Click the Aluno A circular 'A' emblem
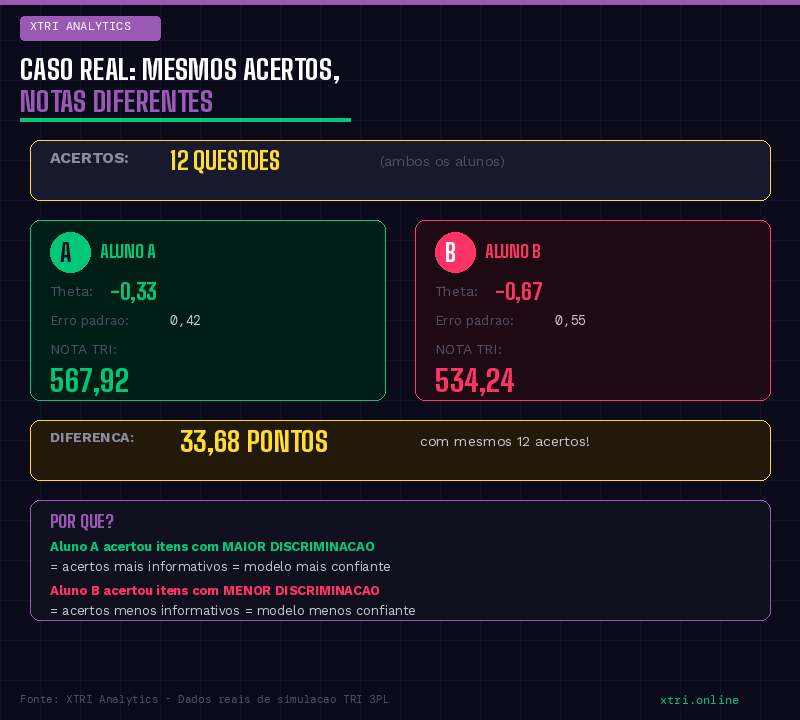This screenshot has width=800, height=720. [70, 252]
